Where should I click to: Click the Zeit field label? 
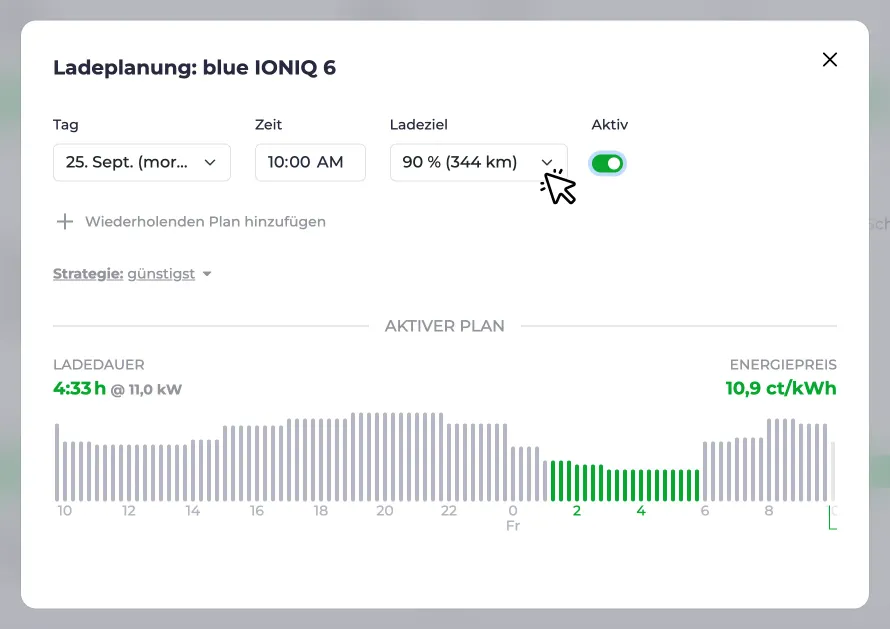(268, 124)
